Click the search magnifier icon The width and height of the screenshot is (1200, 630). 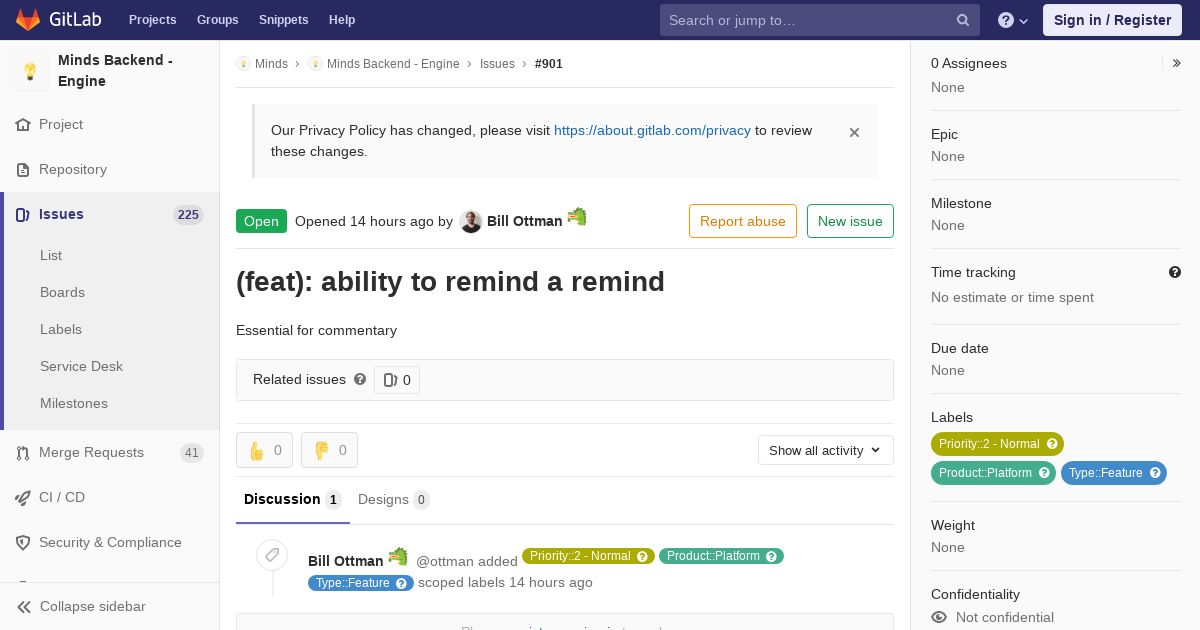click(963, 20)
